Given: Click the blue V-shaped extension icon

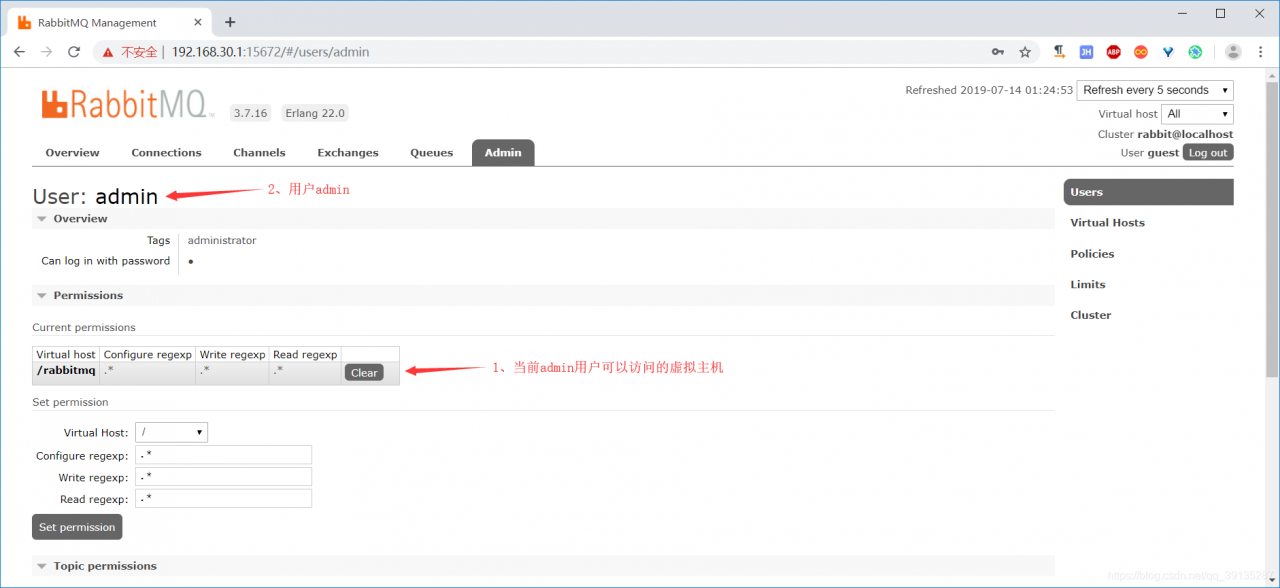Looking at the screenshot, I should tap(1167, 52).
